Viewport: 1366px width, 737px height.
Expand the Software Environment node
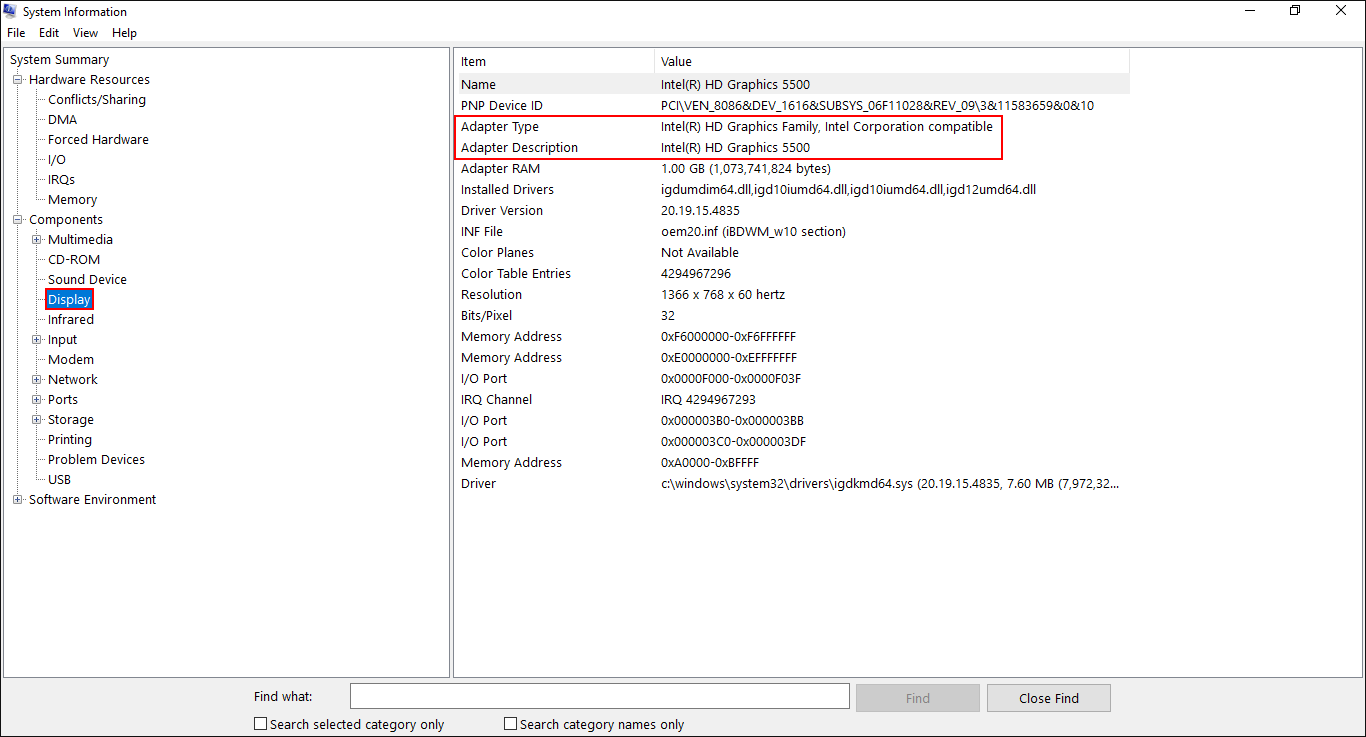[17, 500]
